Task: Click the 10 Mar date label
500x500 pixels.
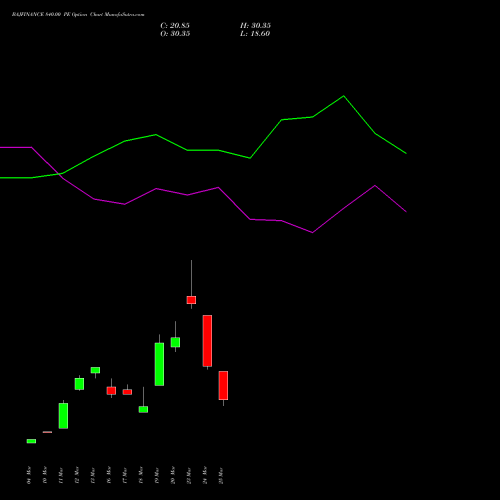Action: point(45,475)
